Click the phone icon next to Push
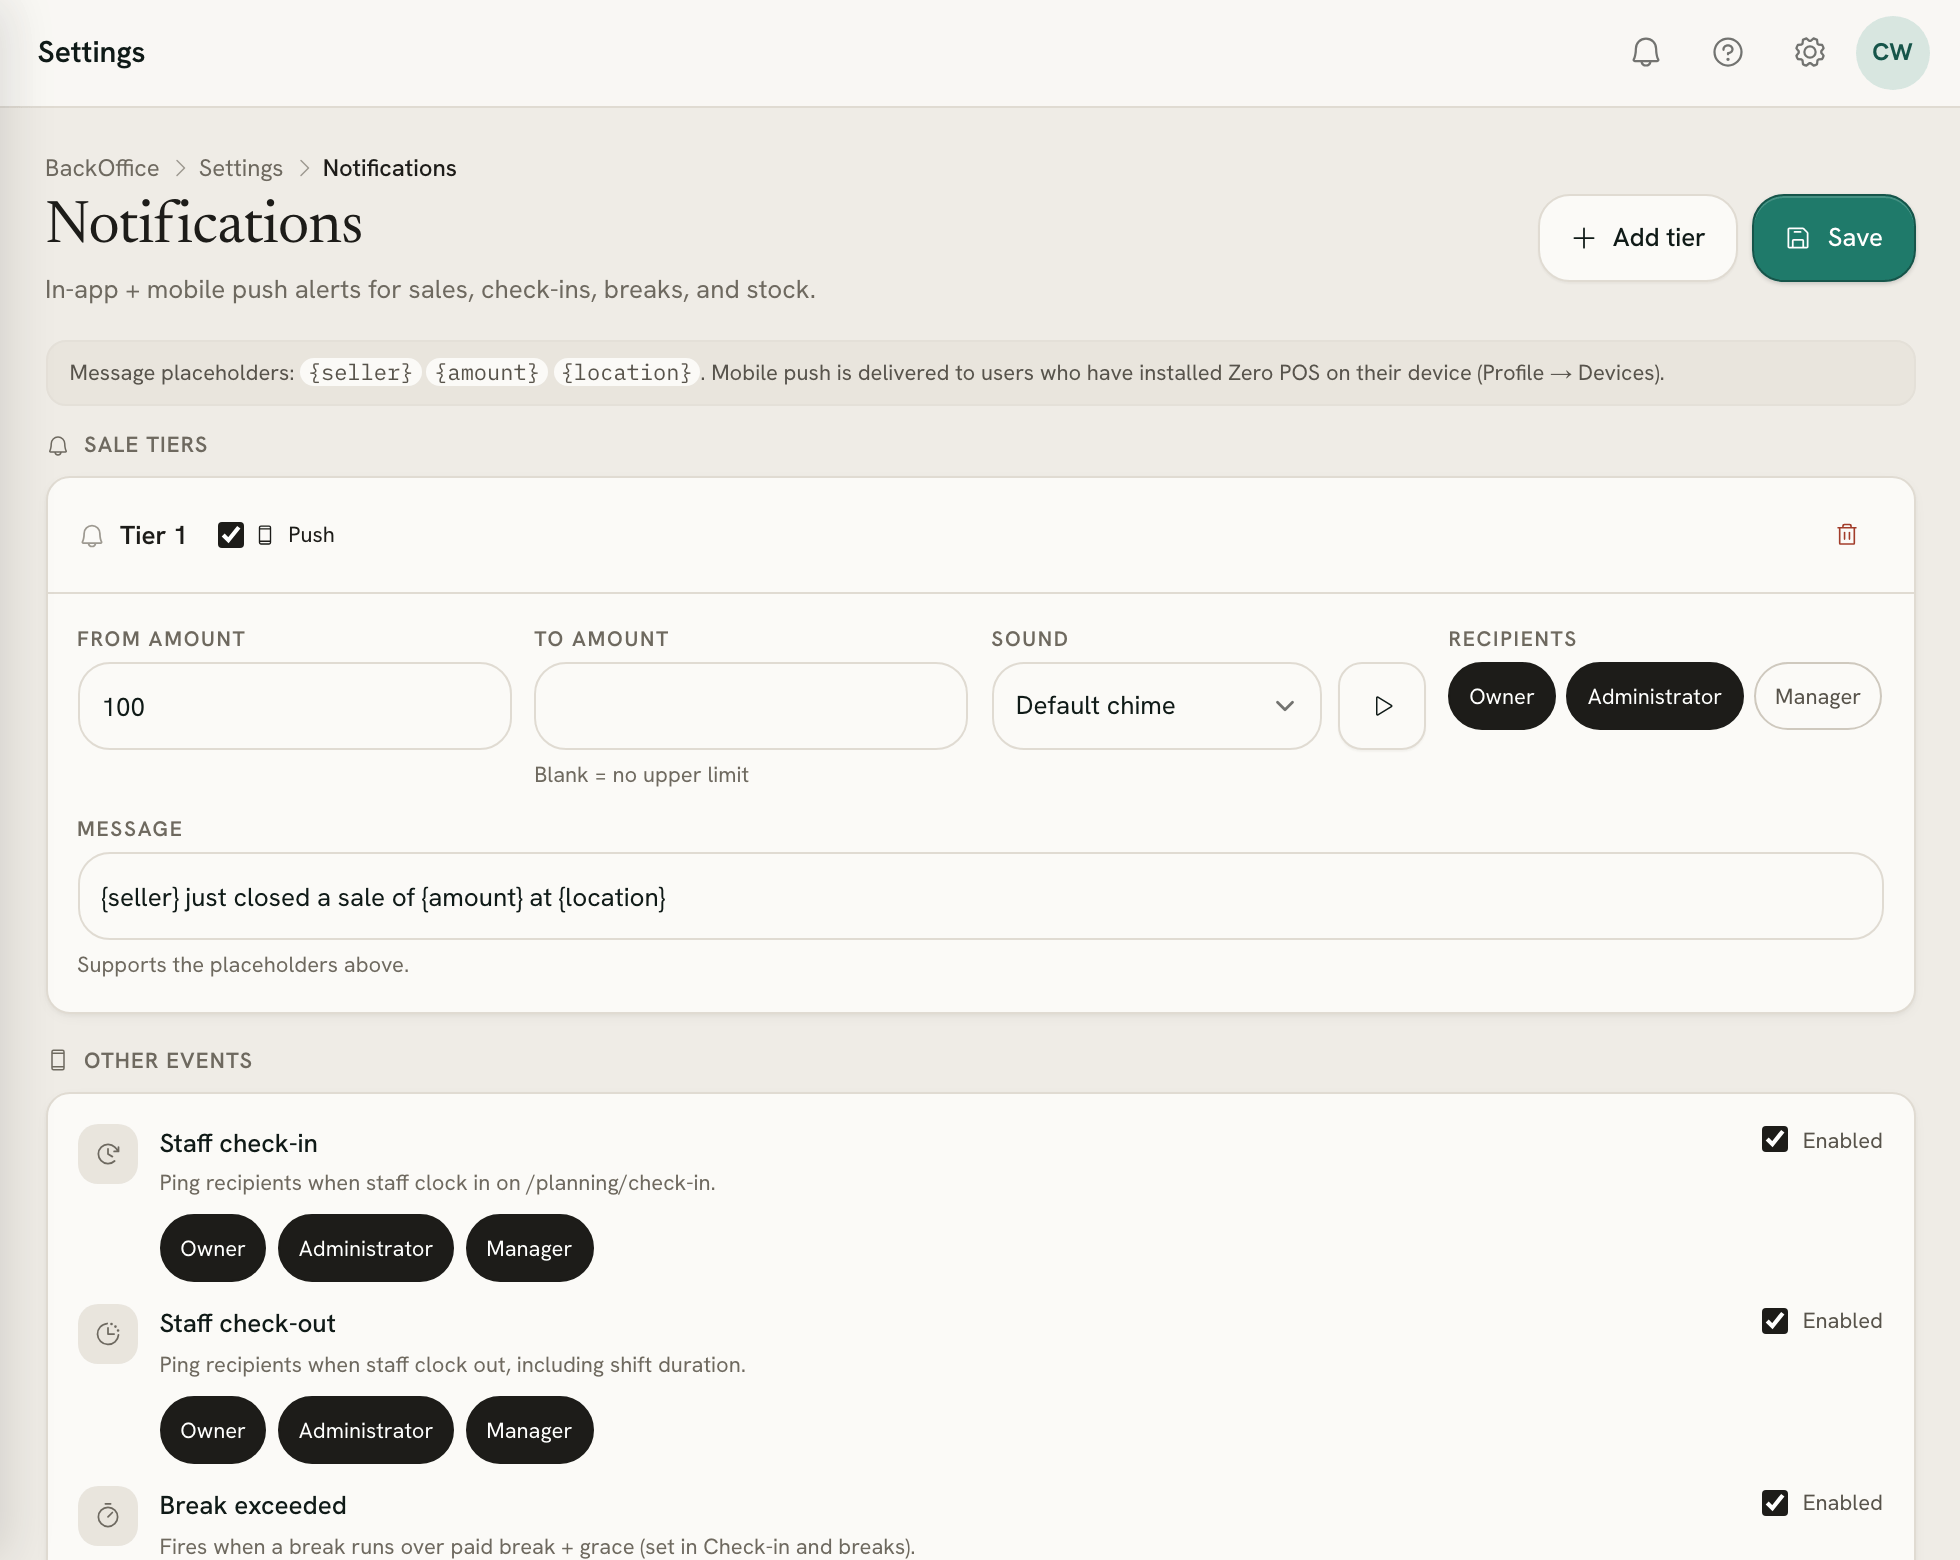Viewport: 1960px width, 1560px height. tap(265, 535)
